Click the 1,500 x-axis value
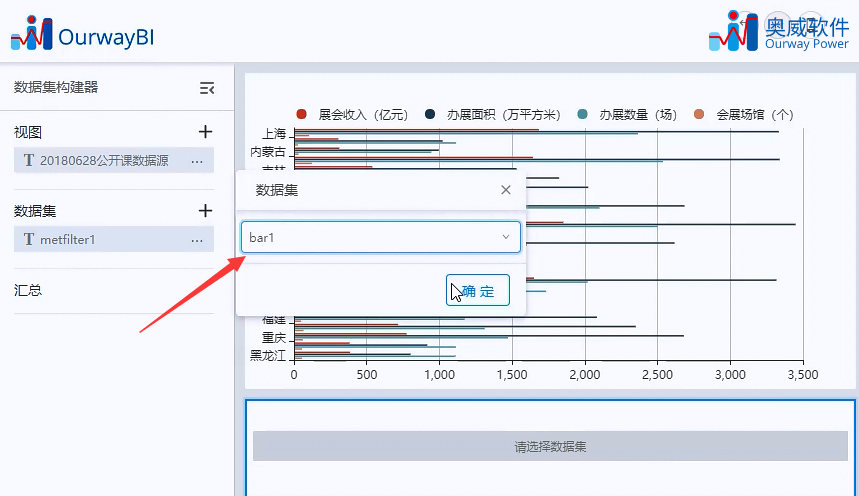Screen dimensions: 859x496 pos(512,375)
